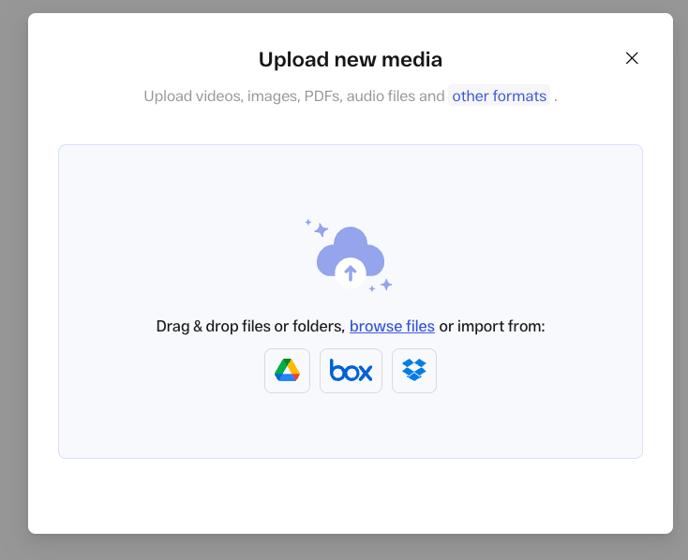Click the "or import from:" label
This screenshot has height=560, width=688.
[x=492, y=326]
